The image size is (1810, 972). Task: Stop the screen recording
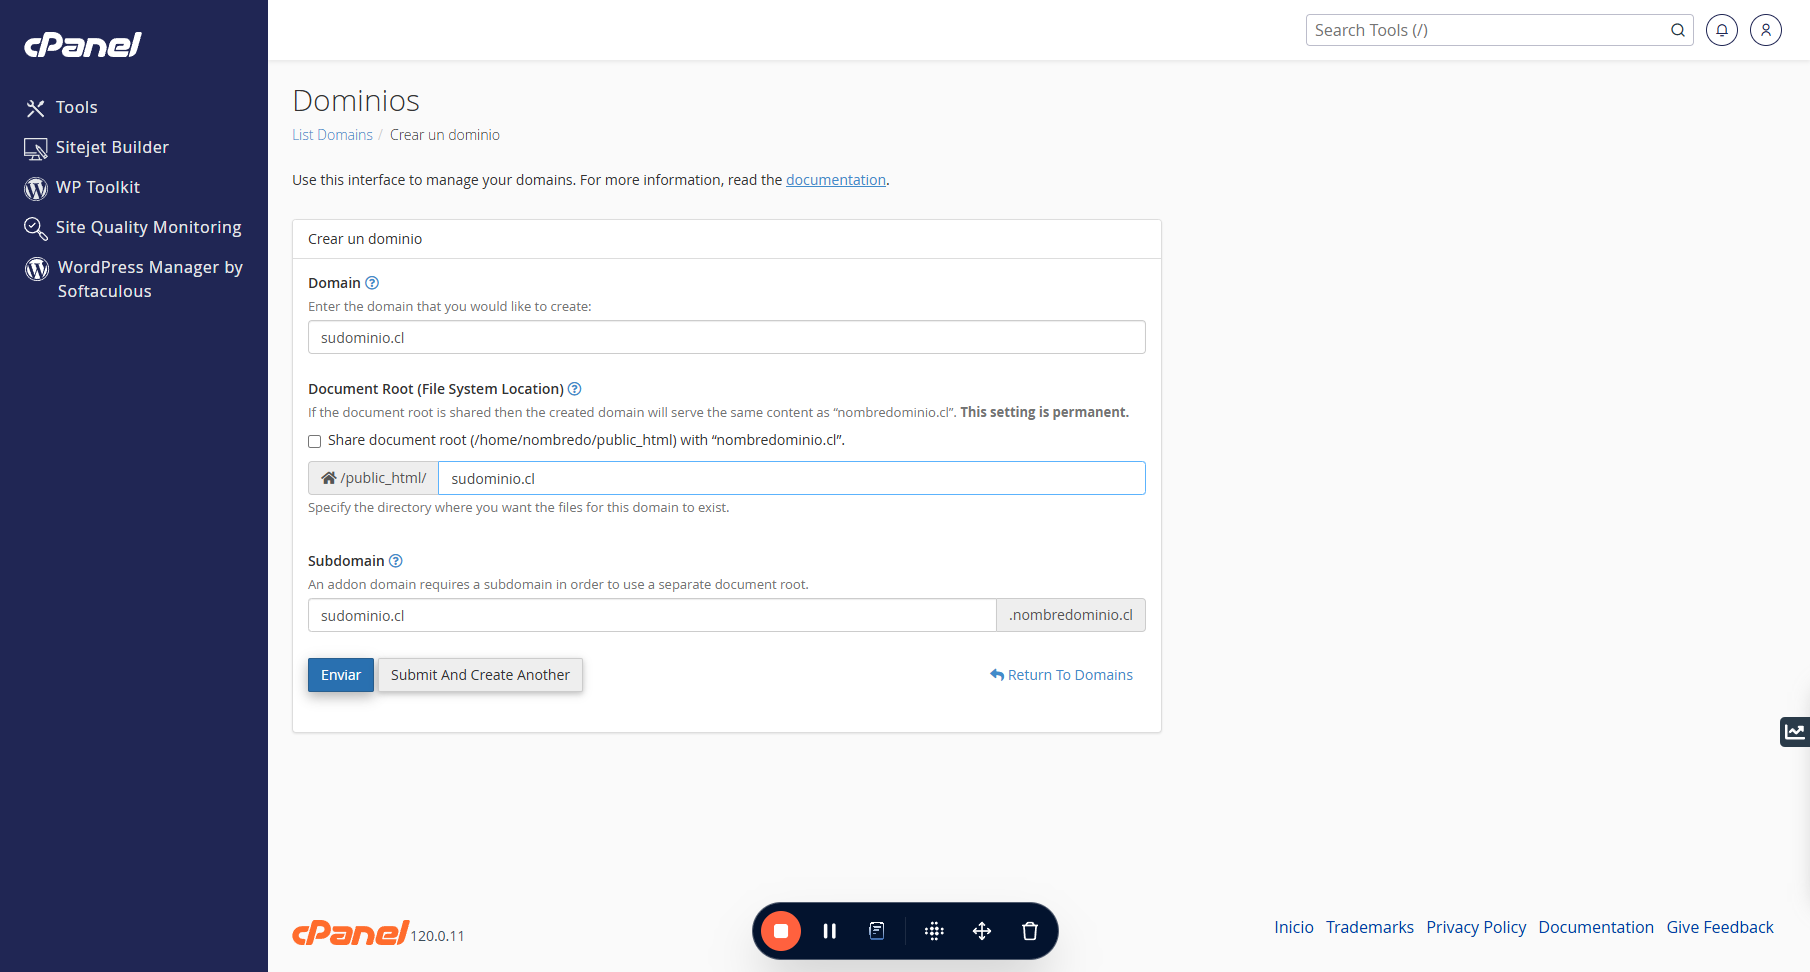click(x=781, y=931)
